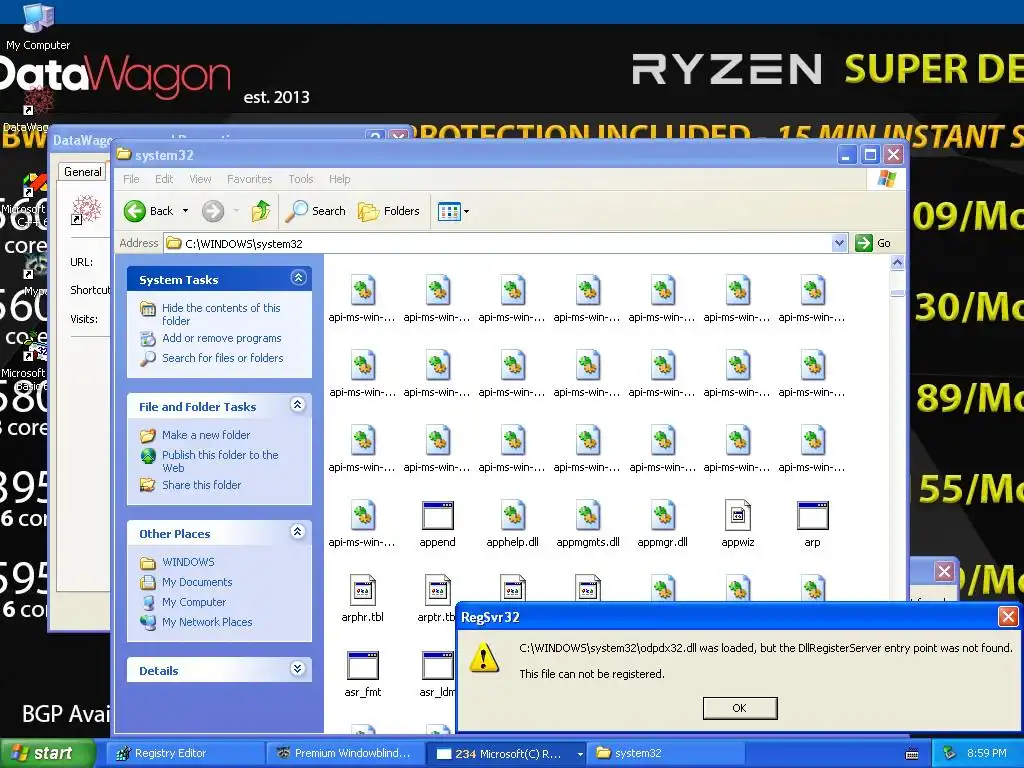Click Search for files or folders link
1024x768 pixels.
223,358
